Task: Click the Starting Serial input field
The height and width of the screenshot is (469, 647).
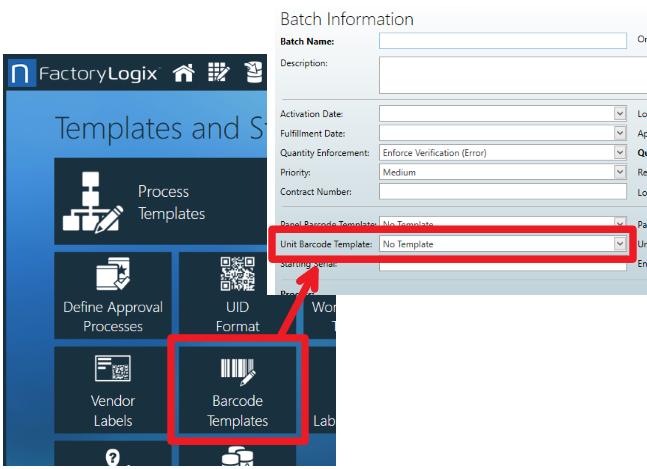Action: [503, 266]
